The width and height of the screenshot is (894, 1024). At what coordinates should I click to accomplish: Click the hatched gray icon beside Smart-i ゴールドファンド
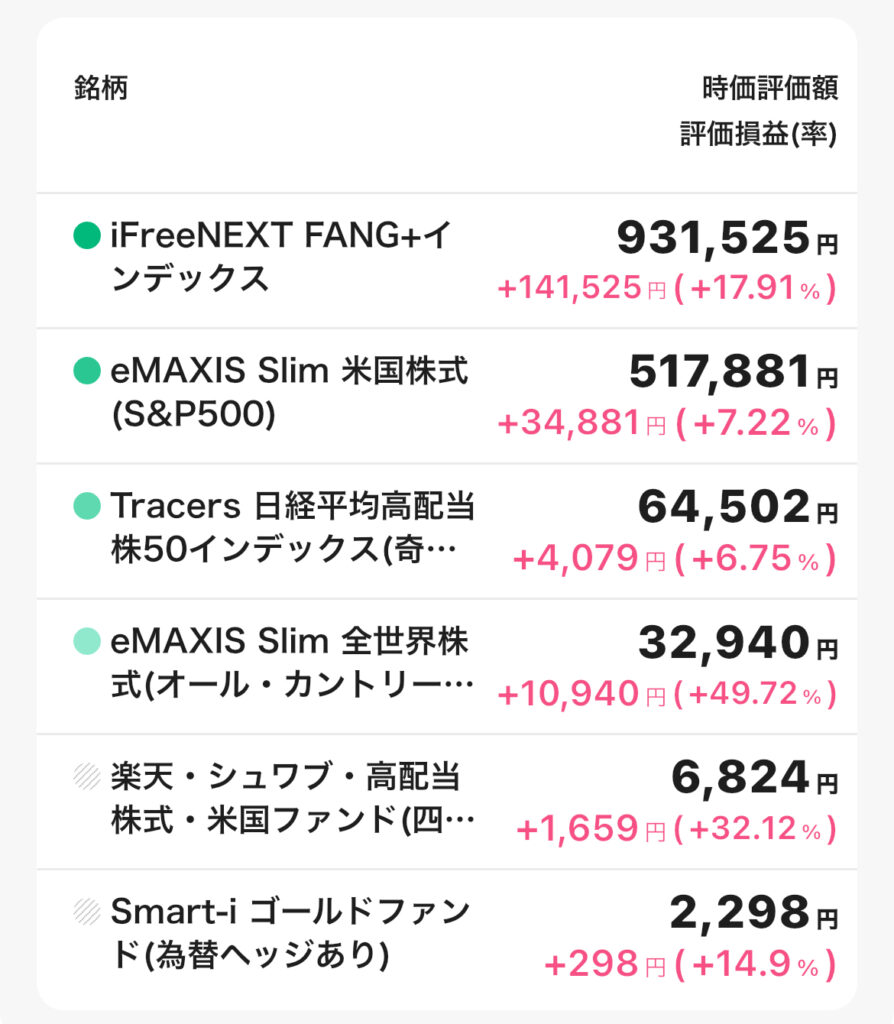pyautogui.click(x=87, y=911)
